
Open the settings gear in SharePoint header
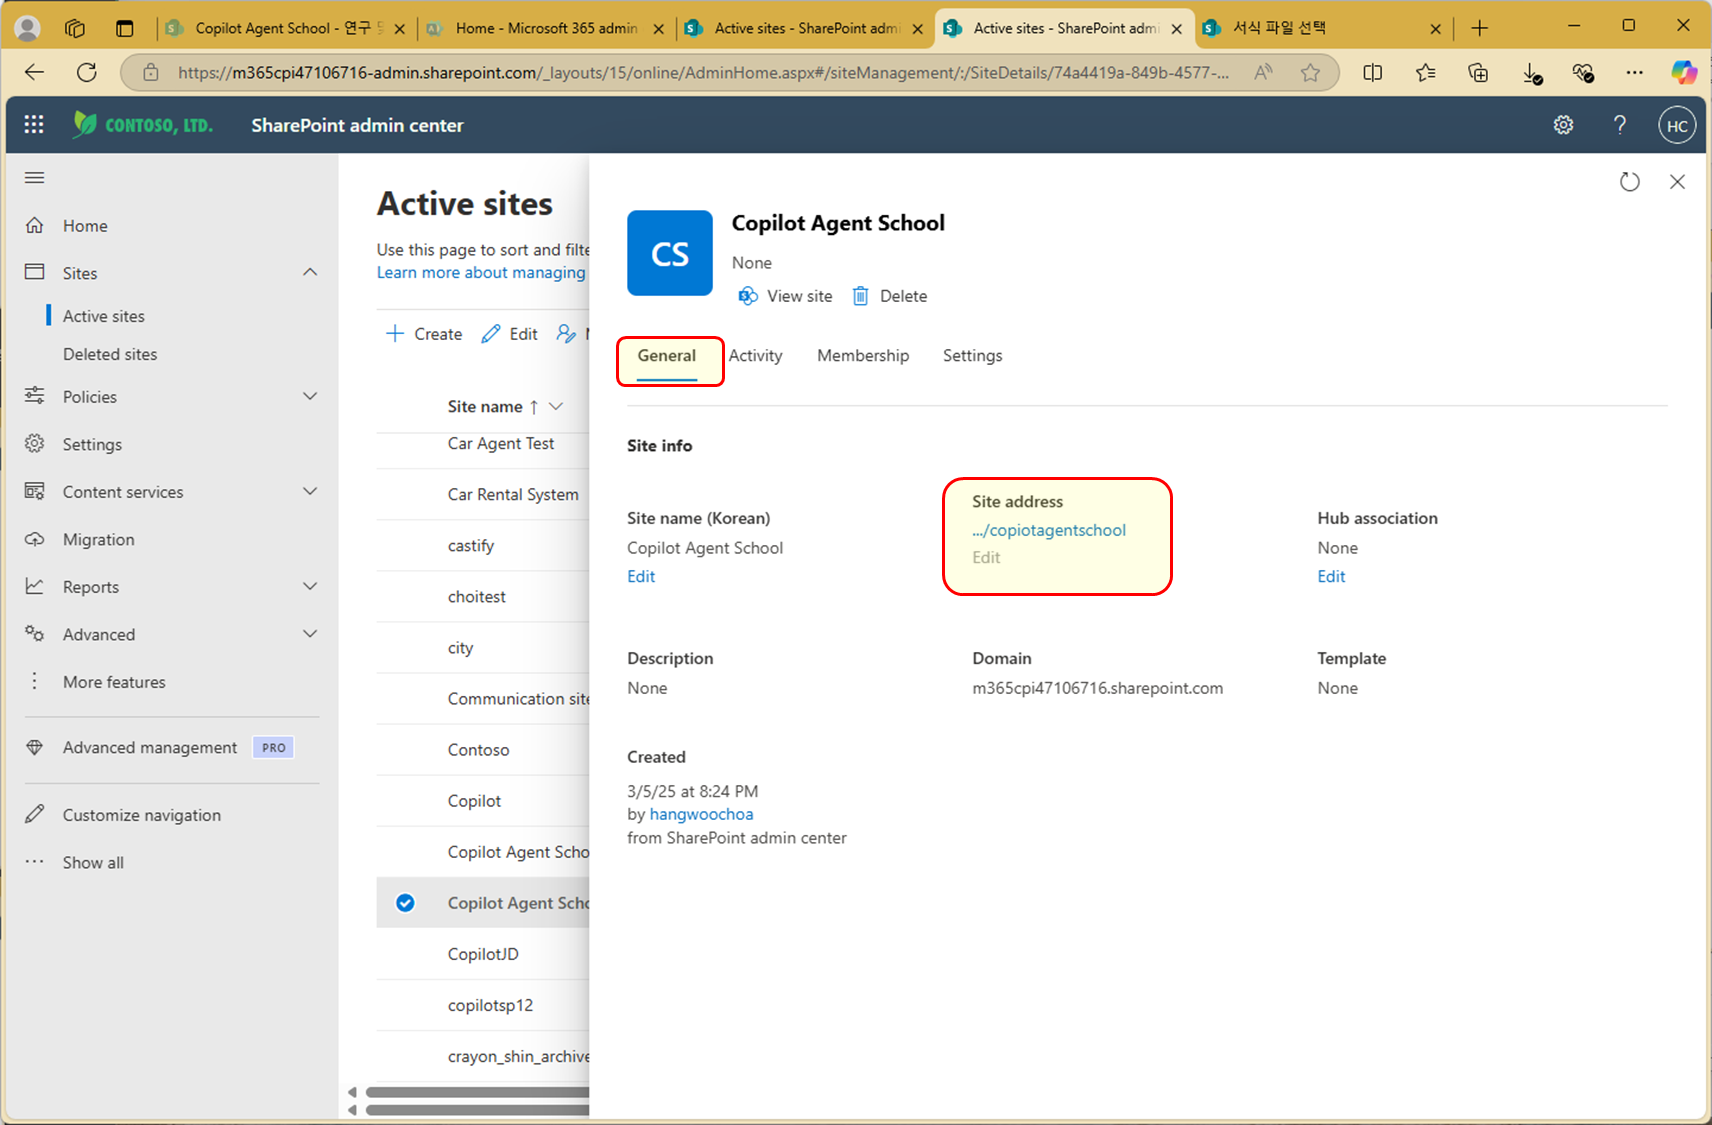(1563, 125)
